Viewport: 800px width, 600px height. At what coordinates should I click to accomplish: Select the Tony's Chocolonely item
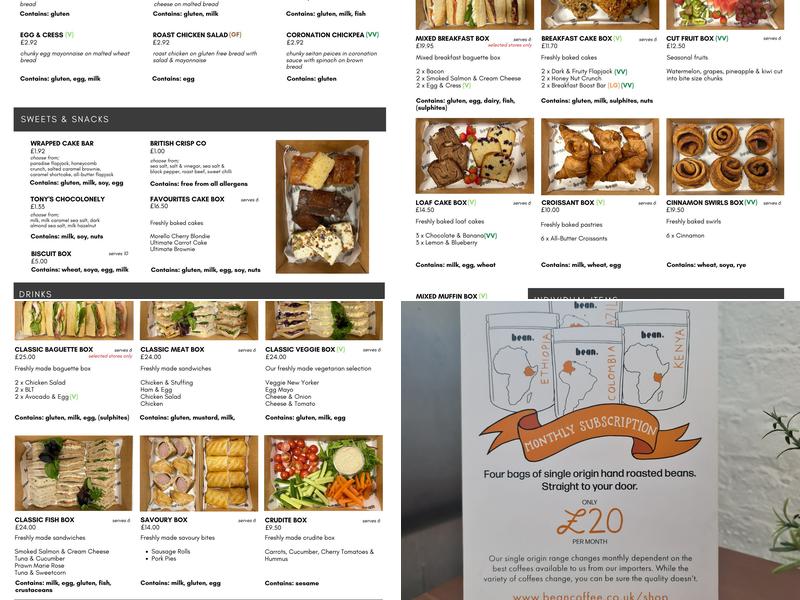[x=67, y=199]
